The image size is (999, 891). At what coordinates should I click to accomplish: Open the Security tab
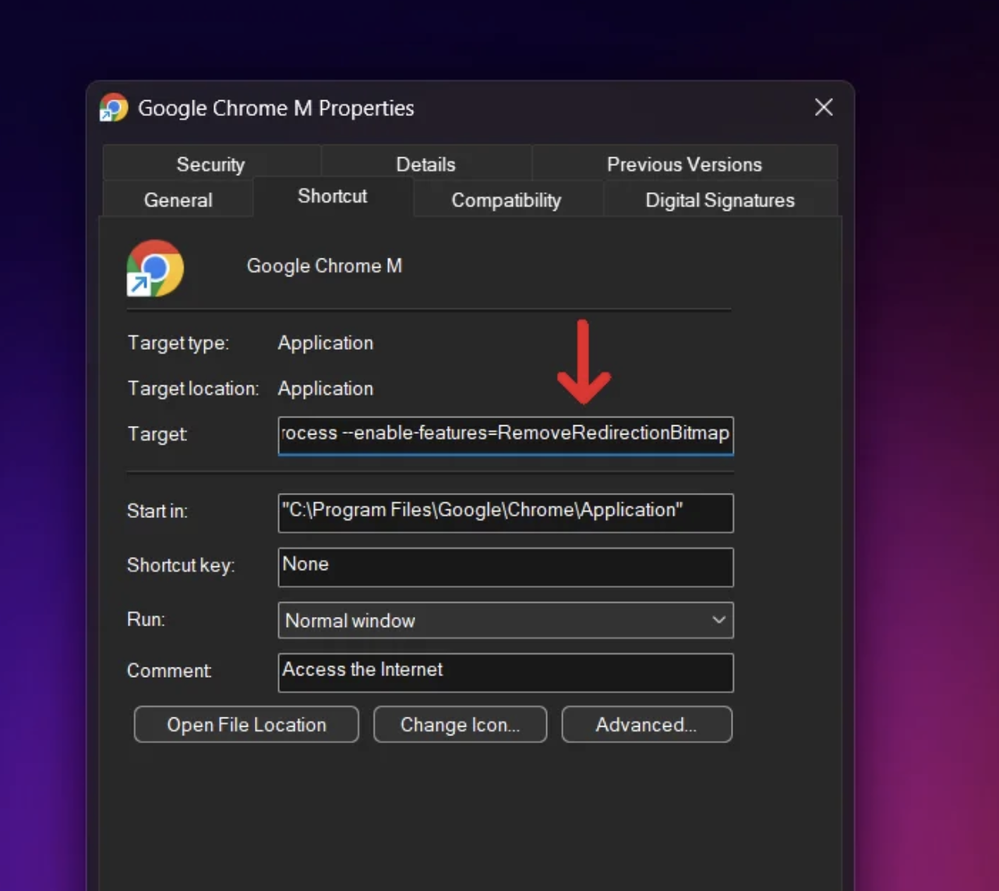click(x=211, y=164)
